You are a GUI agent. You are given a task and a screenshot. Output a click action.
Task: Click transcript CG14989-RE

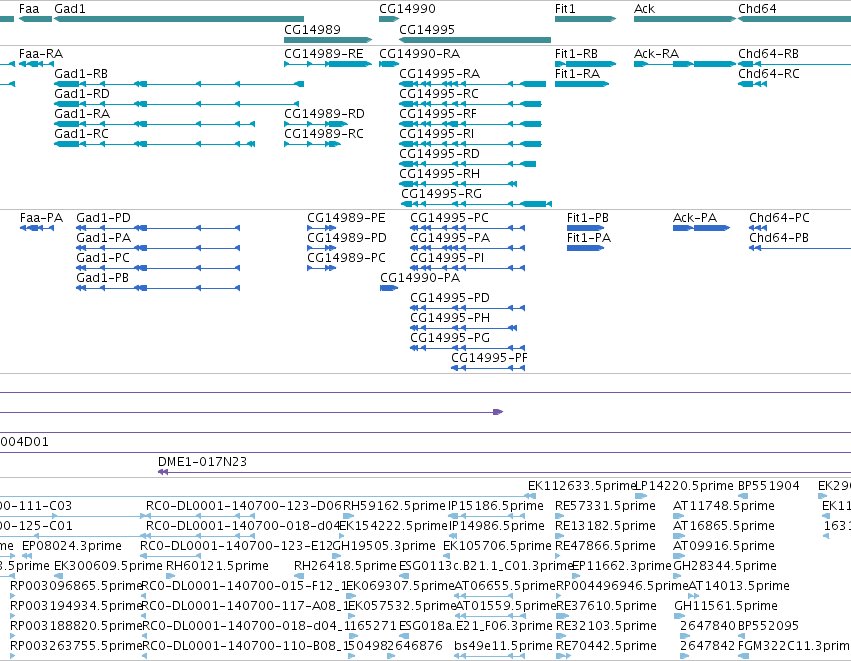[328, 64]
